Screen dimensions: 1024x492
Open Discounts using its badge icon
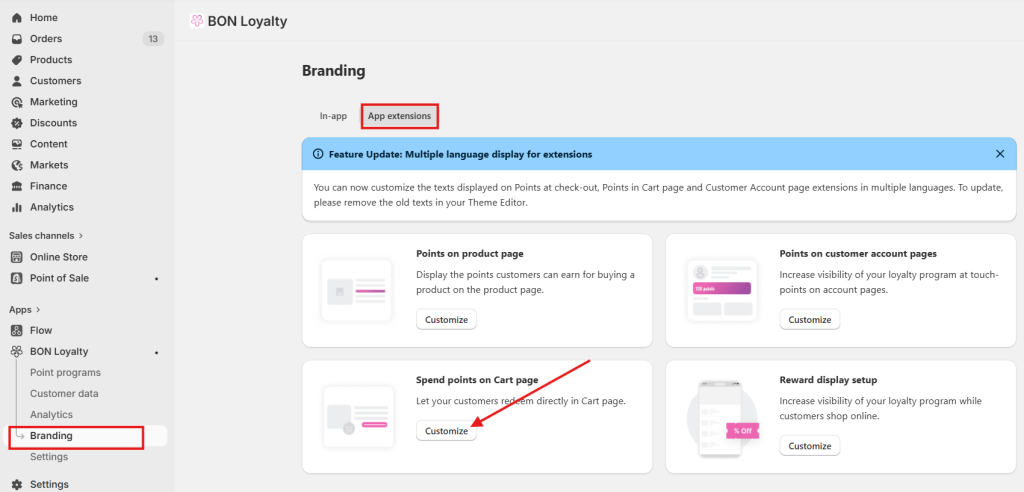click(17, 123)
